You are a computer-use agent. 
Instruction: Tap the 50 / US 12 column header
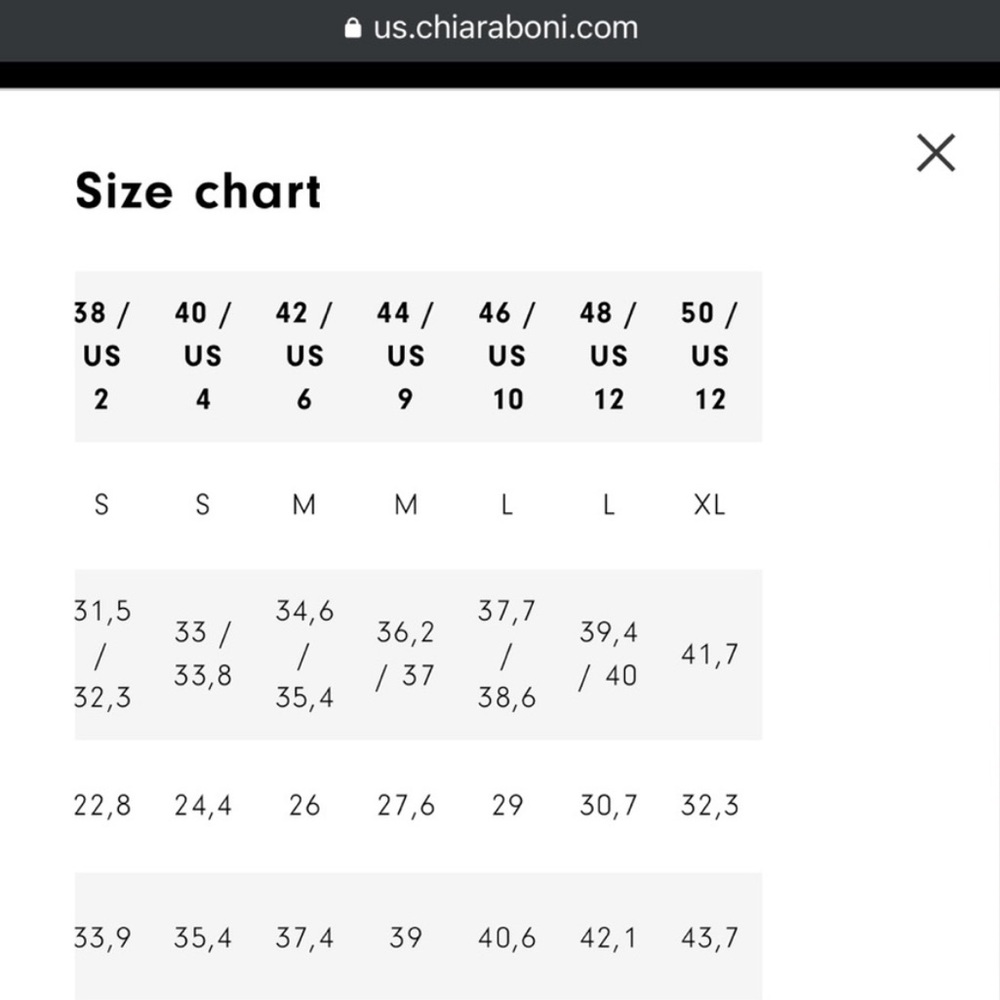point(710,356)
